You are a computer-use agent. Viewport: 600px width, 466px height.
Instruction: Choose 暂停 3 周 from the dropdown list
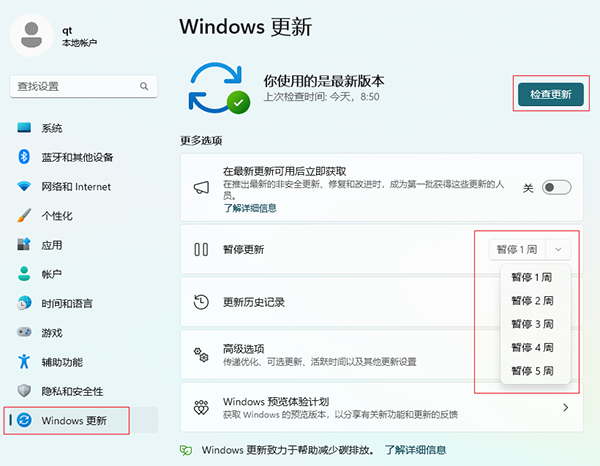coord(535,324)
